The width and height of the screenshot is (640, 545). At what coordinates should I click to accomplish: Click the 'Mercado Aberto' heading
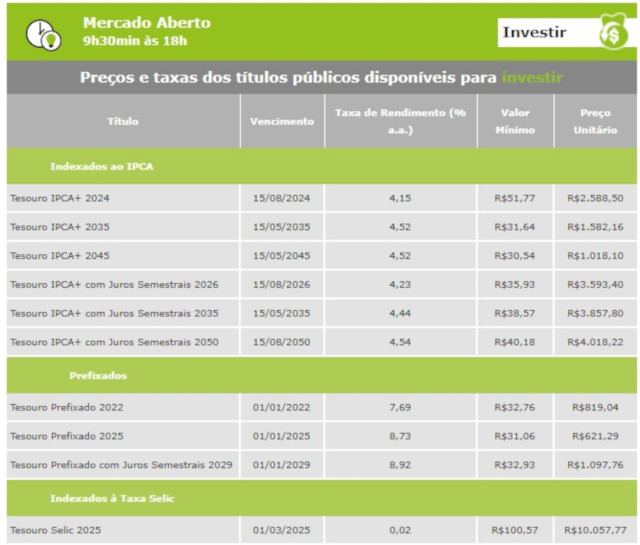click(x=147, y=23)
